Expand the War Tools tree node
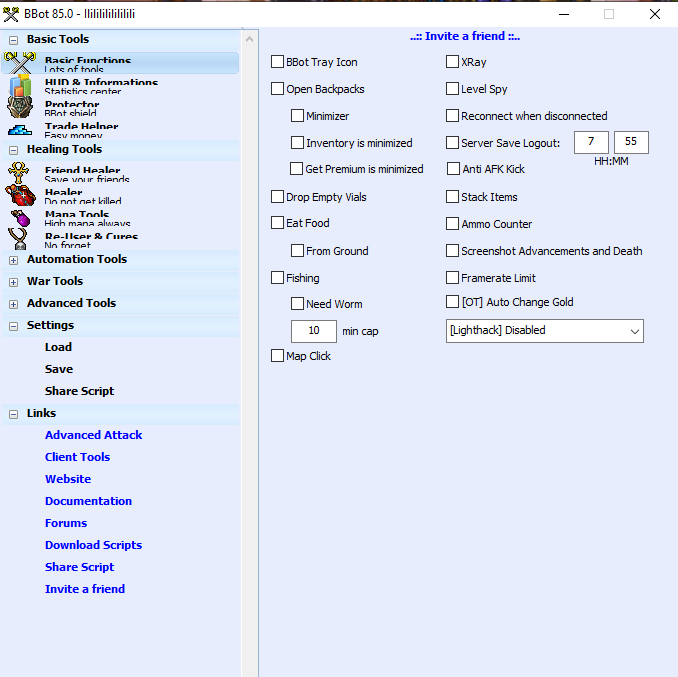678x677 pixels. (14, 282)
